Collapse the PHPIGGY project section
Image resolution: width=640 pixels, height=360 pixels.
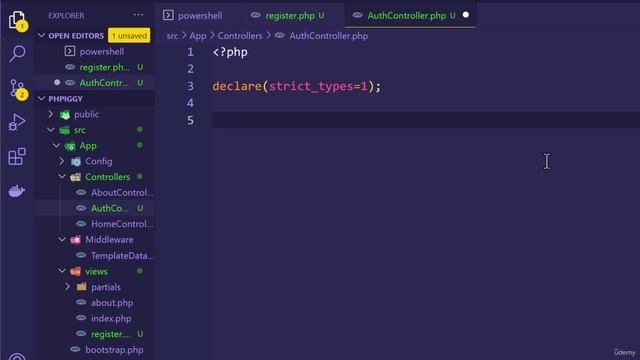coord(41,98)
